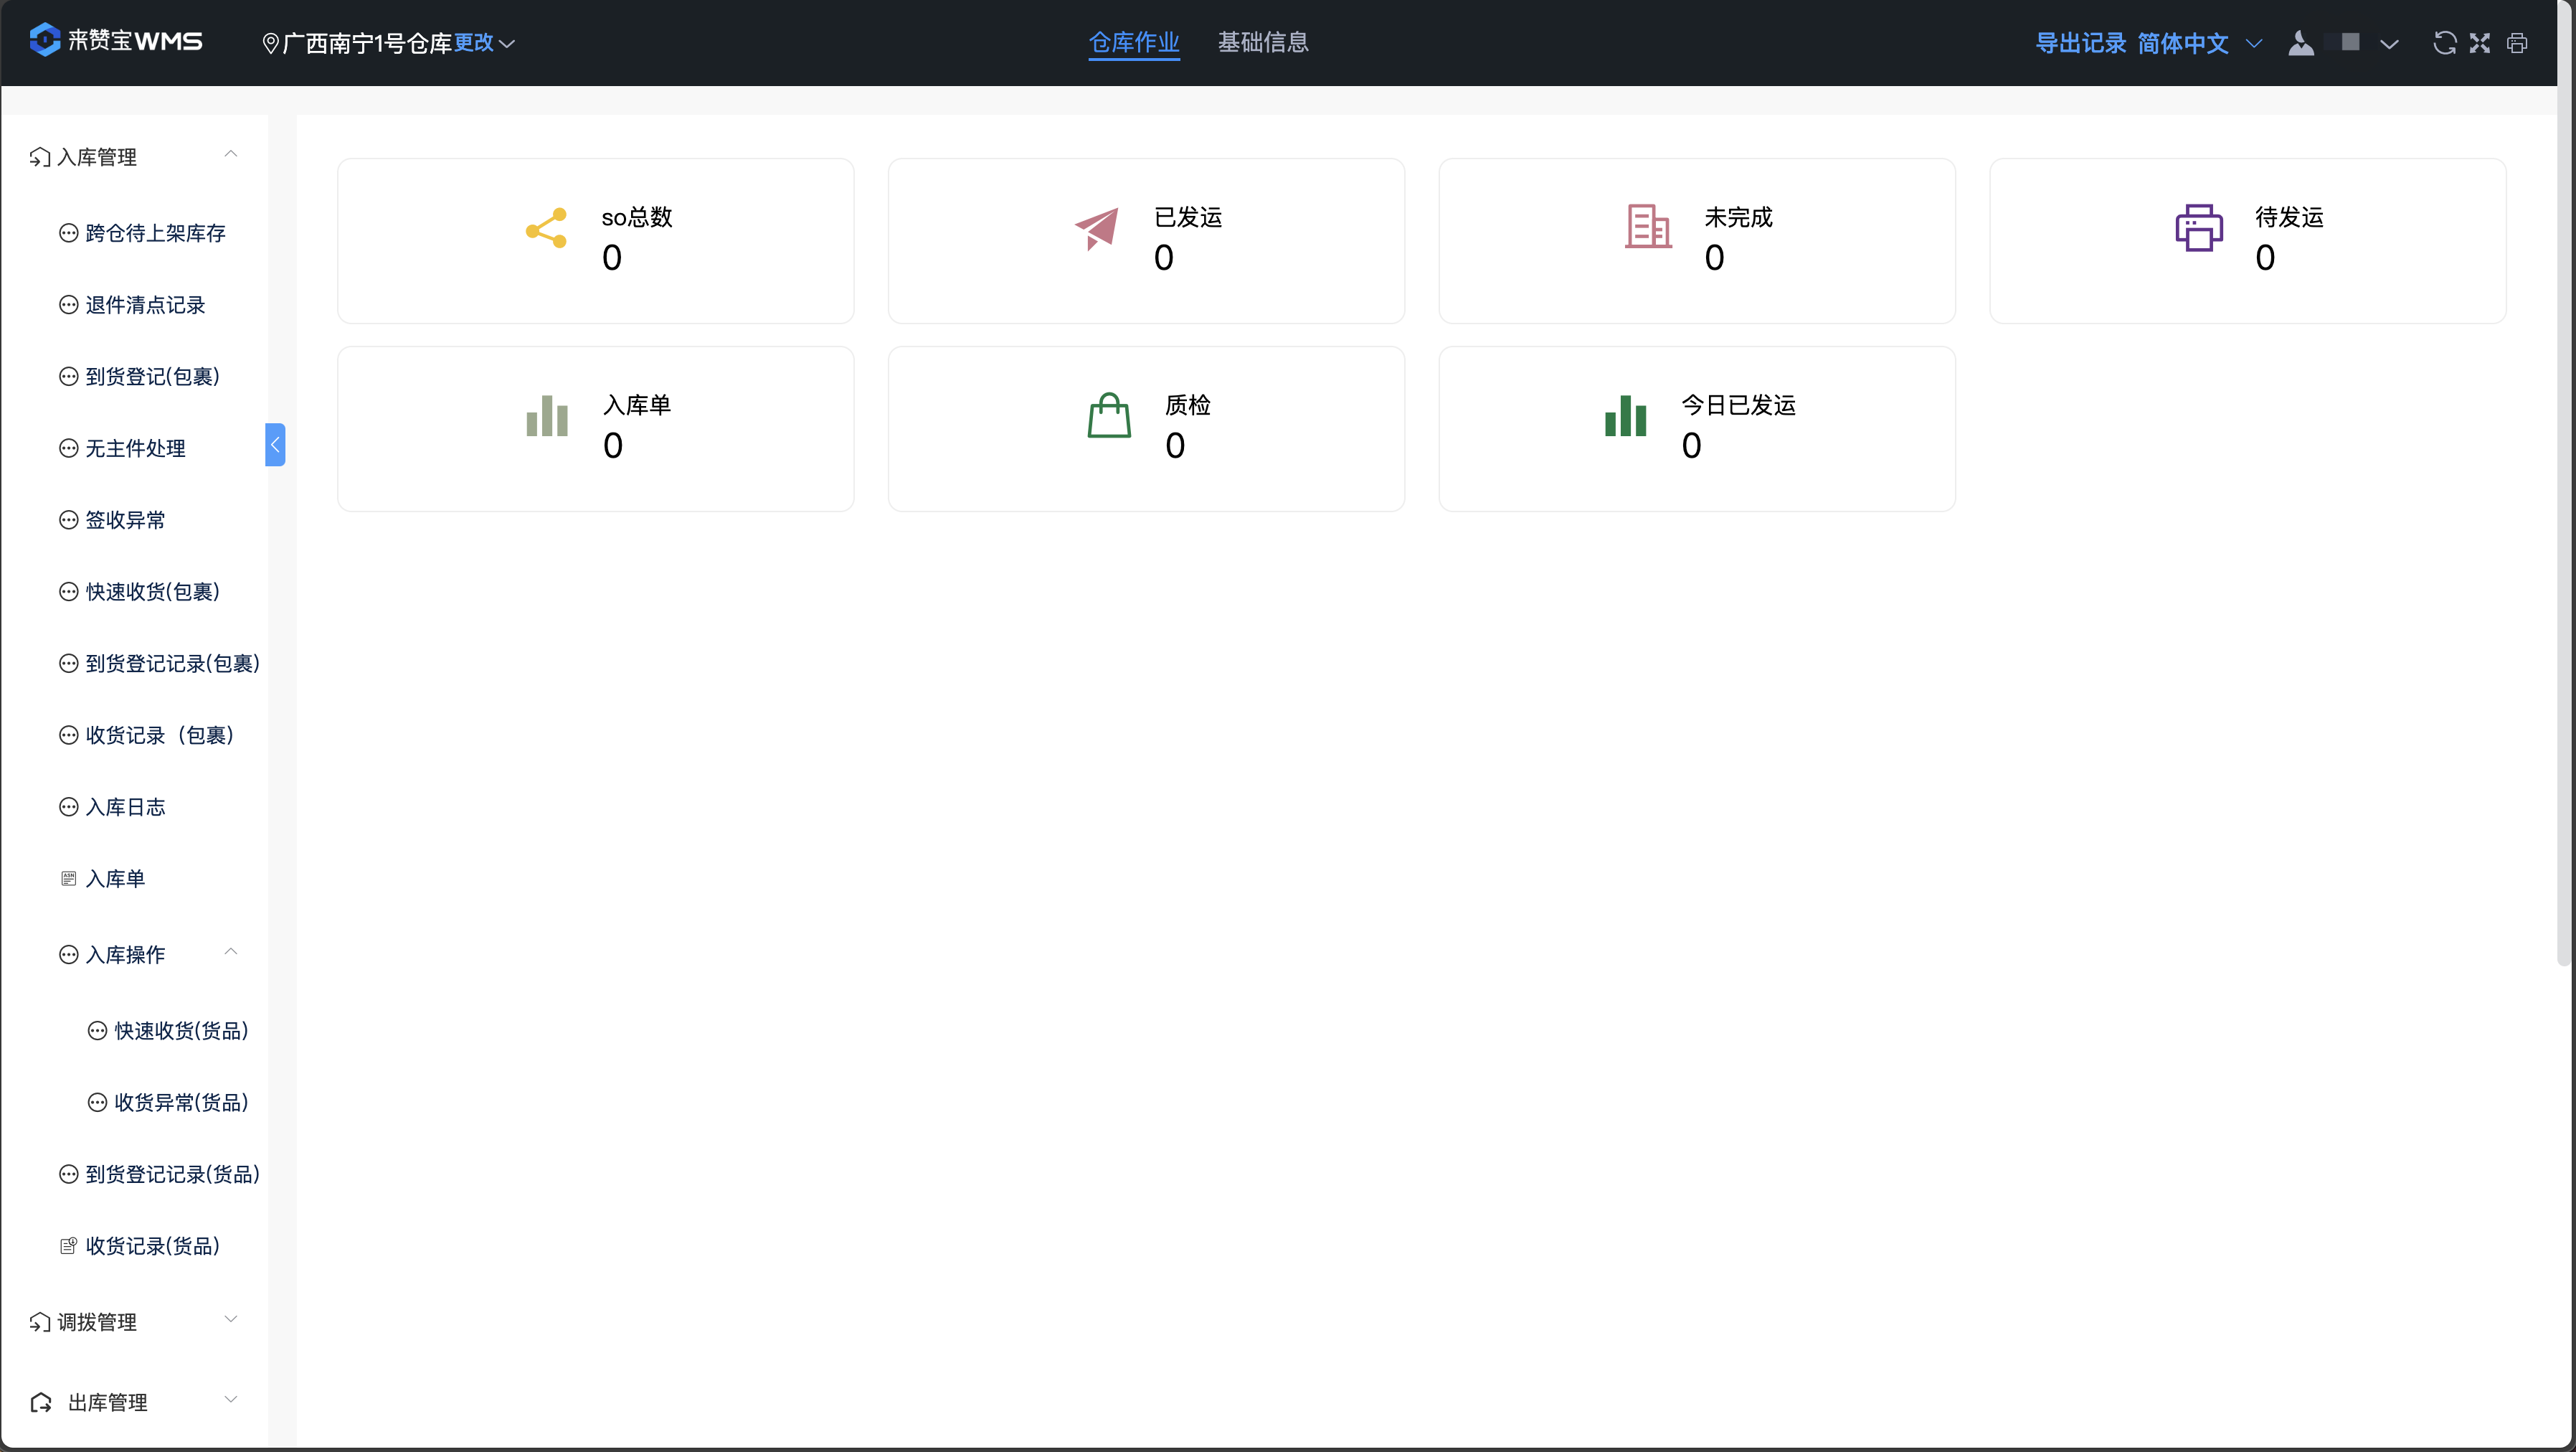The width and height of the screenshot is (2576, 1452).
Task: Click the 今日已发运 label text
Action: 1739,405
